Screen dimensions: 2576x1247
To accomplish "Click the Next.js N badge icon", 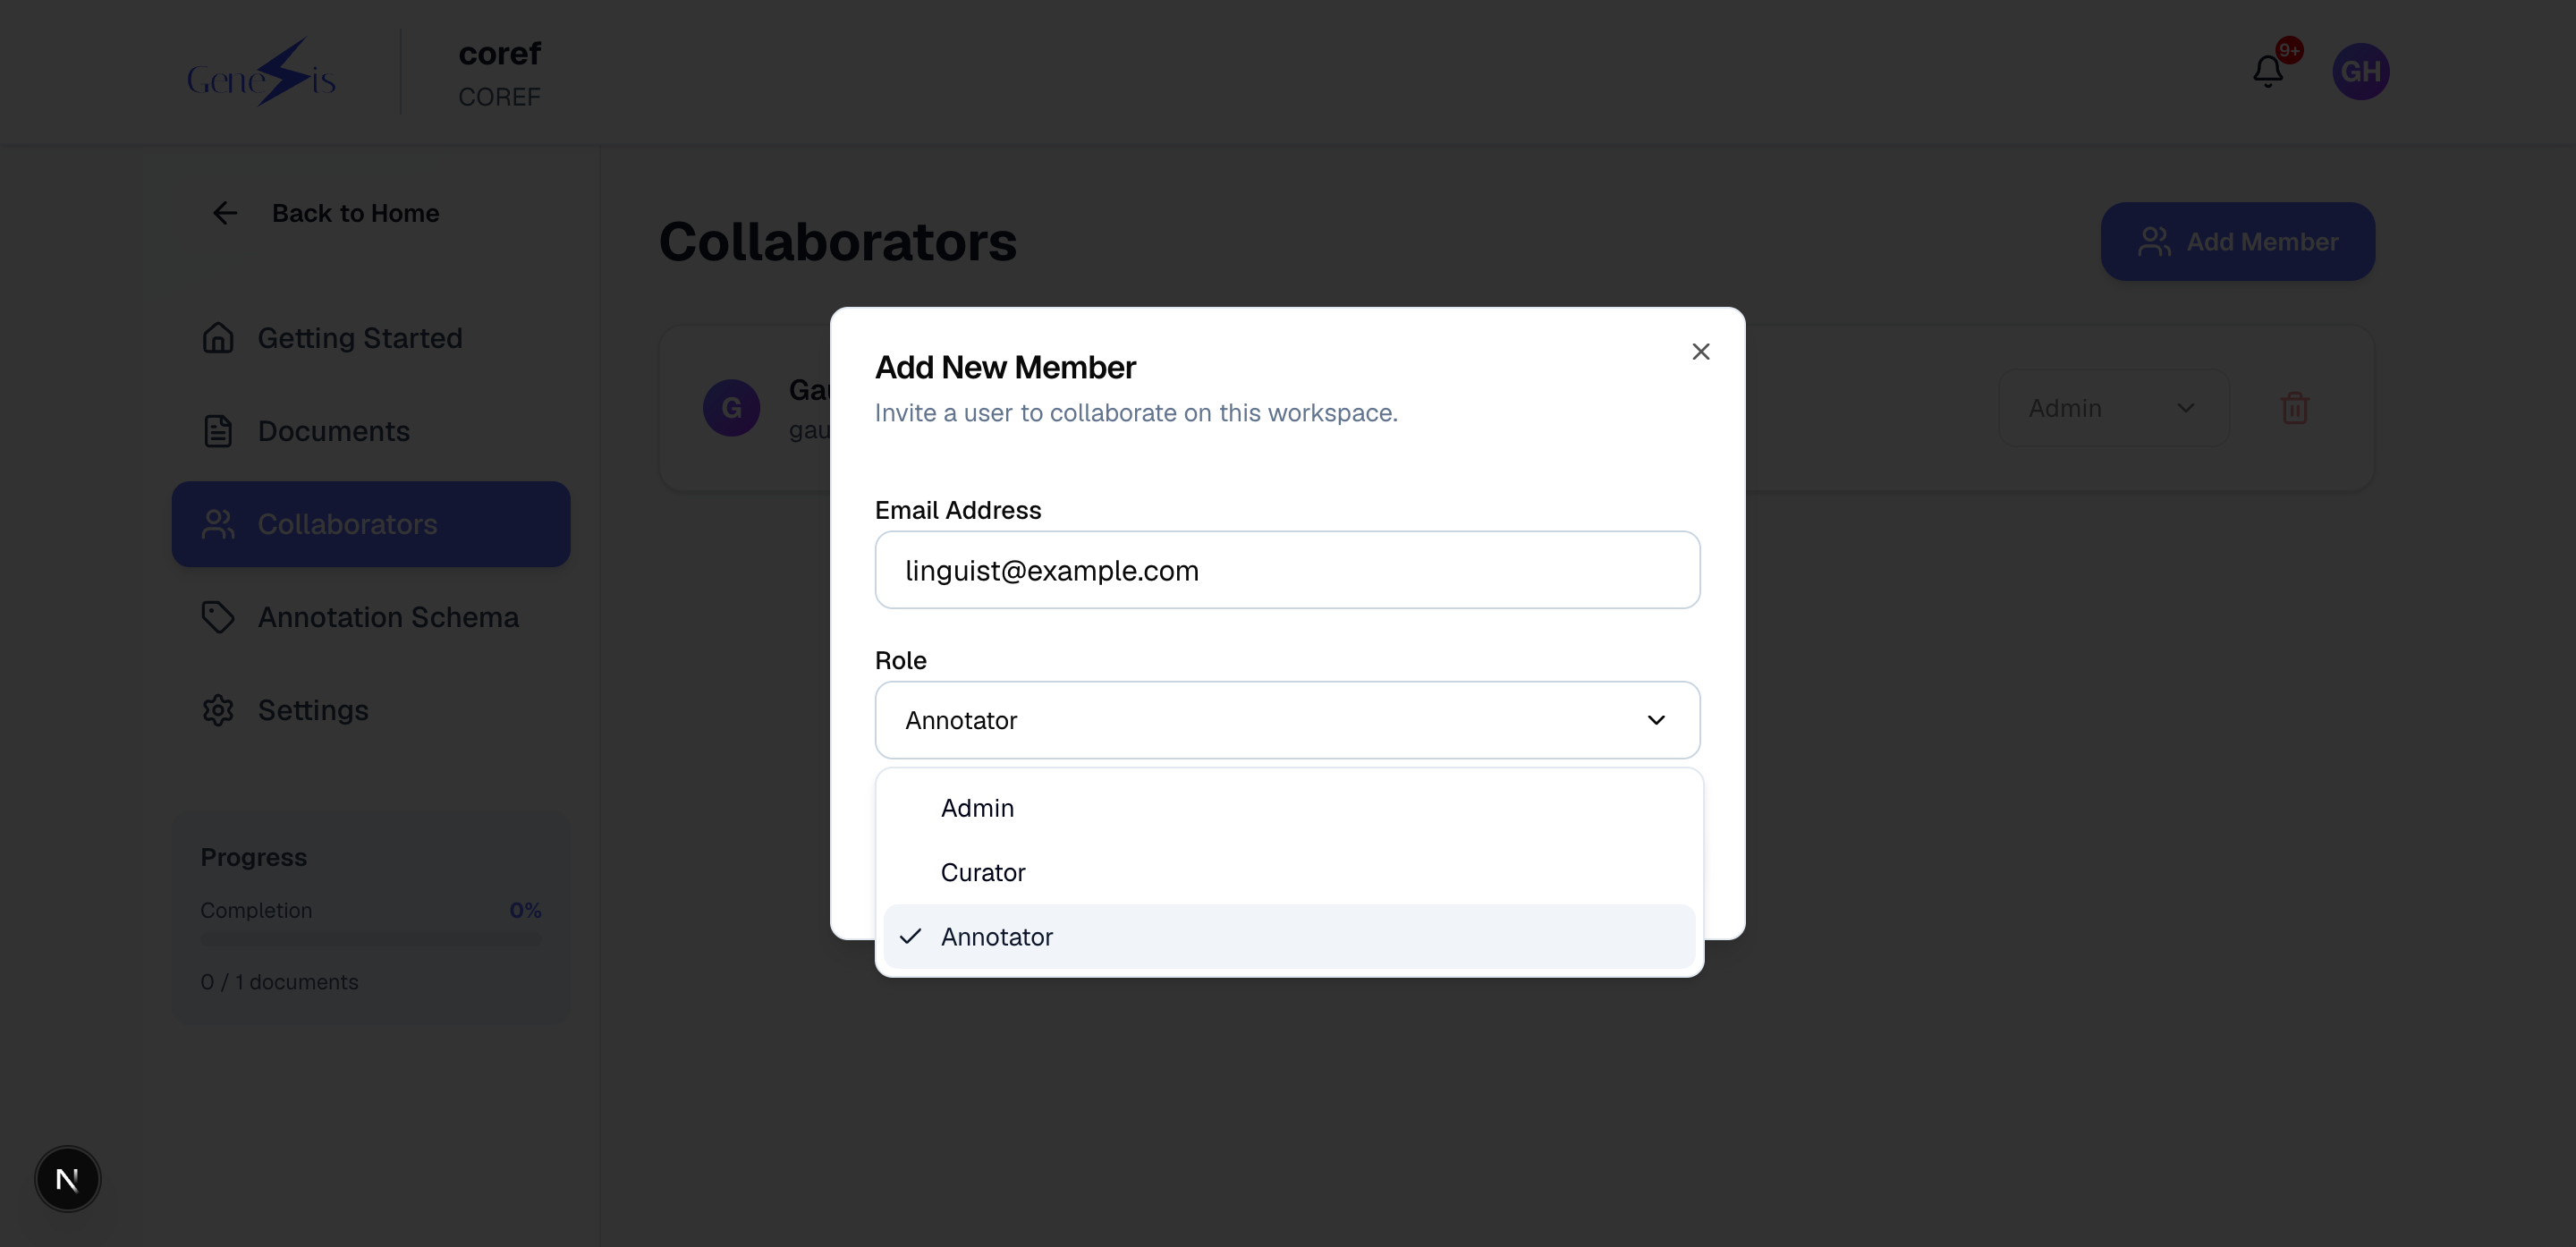I will (67, 1179).
